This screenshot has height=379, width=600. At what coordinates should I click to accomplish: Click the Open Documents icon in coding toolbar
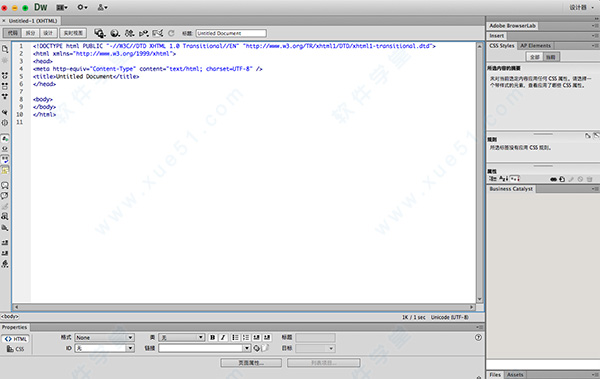(x=5, y=49)
